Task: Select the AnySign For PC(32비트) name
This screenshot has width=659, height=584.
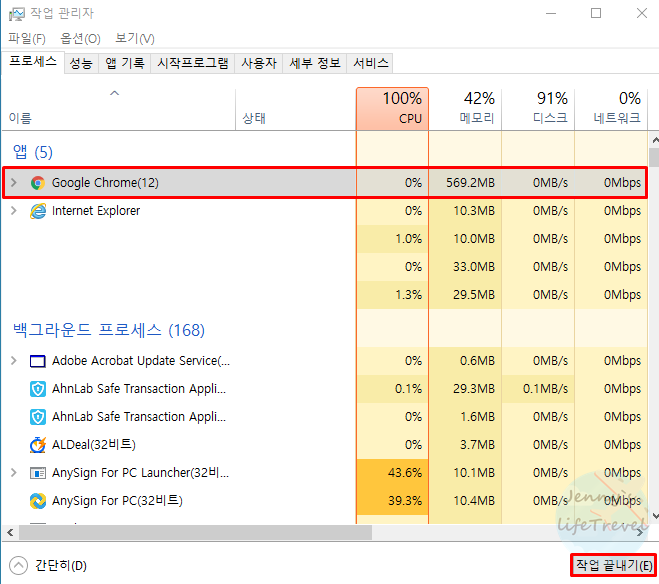Action: 117,501
